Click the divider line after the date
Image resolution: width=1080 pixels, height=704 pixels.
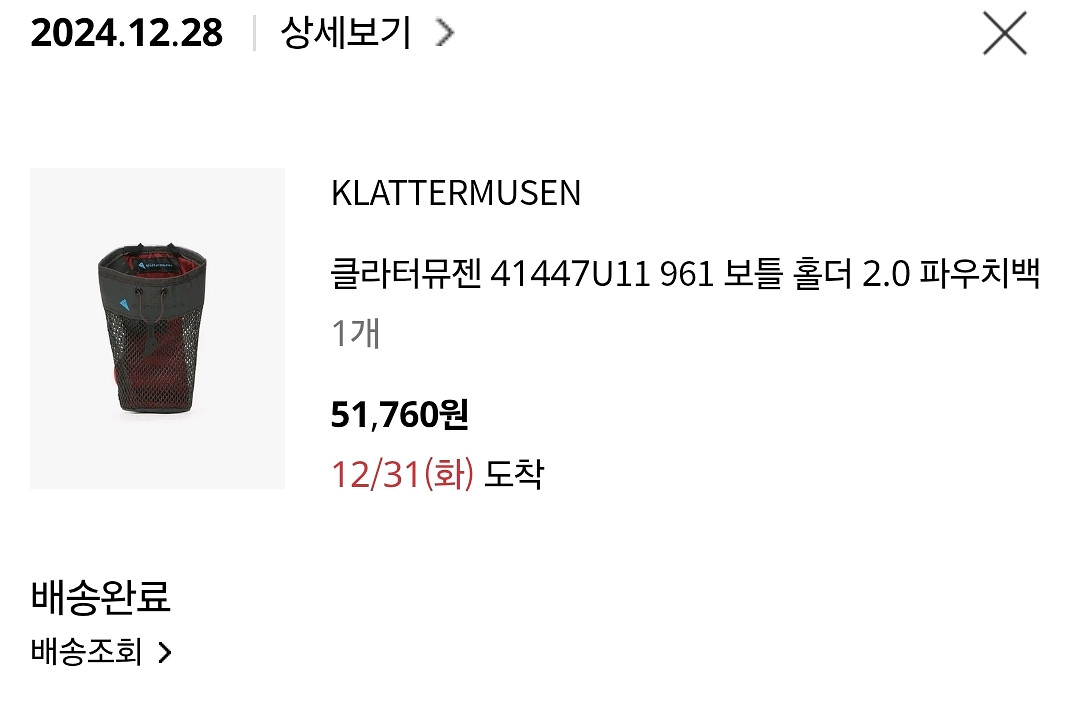click(254, 32)
